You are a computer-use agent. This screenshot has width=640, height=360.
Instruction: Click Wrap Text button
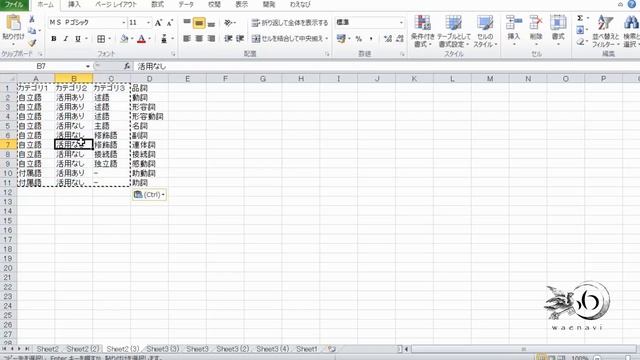tap(290, 23)
